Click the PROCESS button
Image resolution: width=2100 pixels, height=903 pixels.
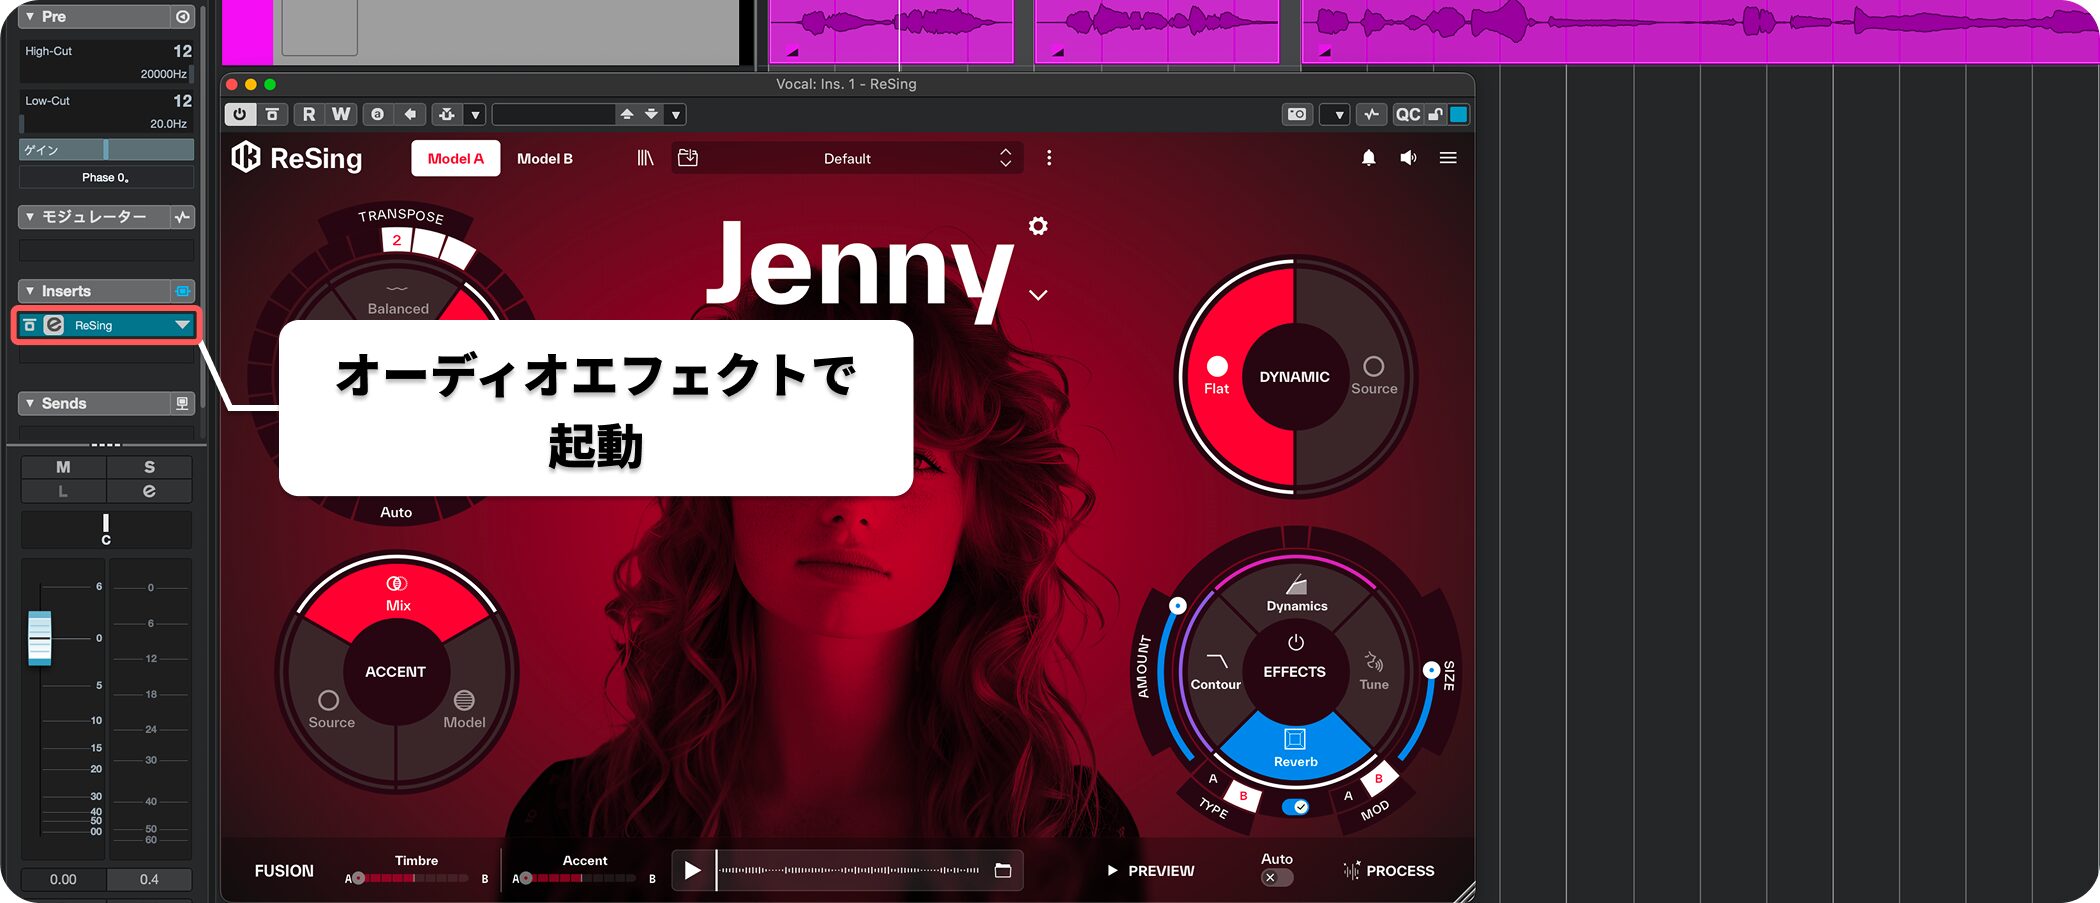(1389, 870)
